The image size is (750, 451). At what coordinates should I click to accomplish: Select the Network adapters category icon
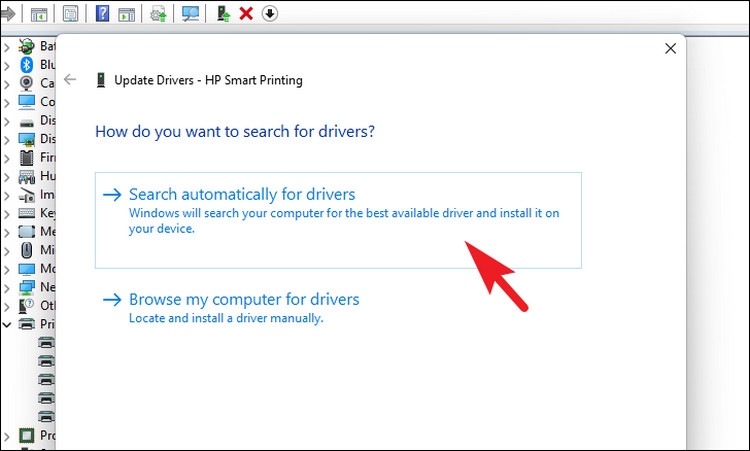click(x=27, y=287)
